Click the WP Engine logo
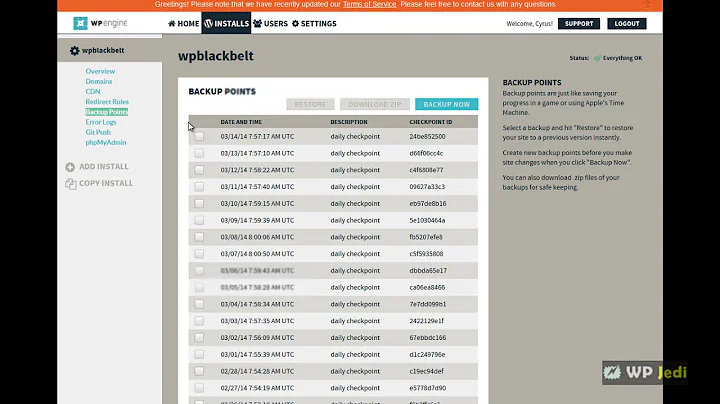The image size is (720, 404). (x=100, y=23)
